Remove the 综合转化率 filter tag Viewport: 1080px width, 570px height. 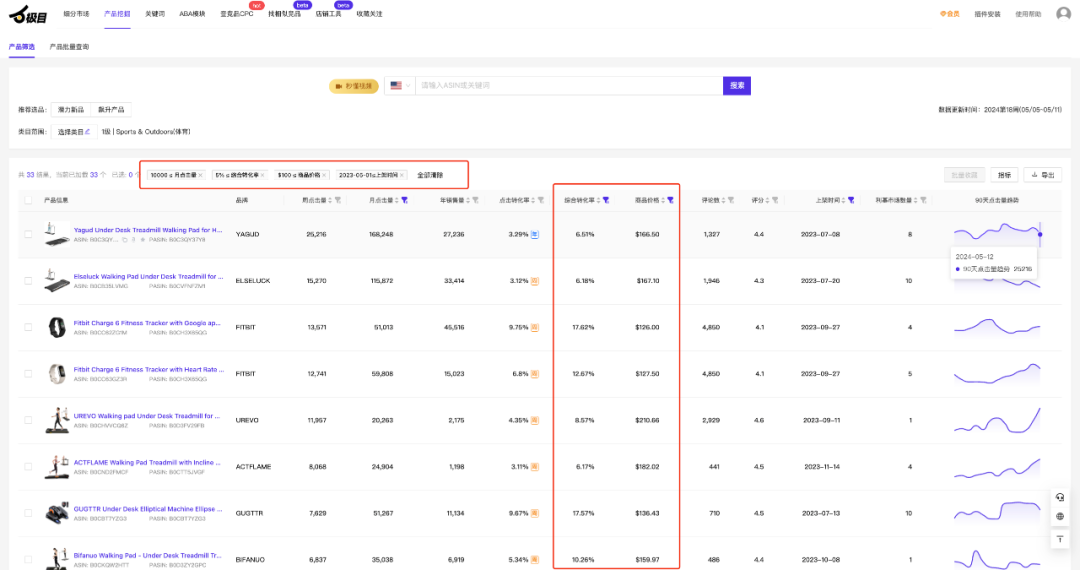(263, 175)
